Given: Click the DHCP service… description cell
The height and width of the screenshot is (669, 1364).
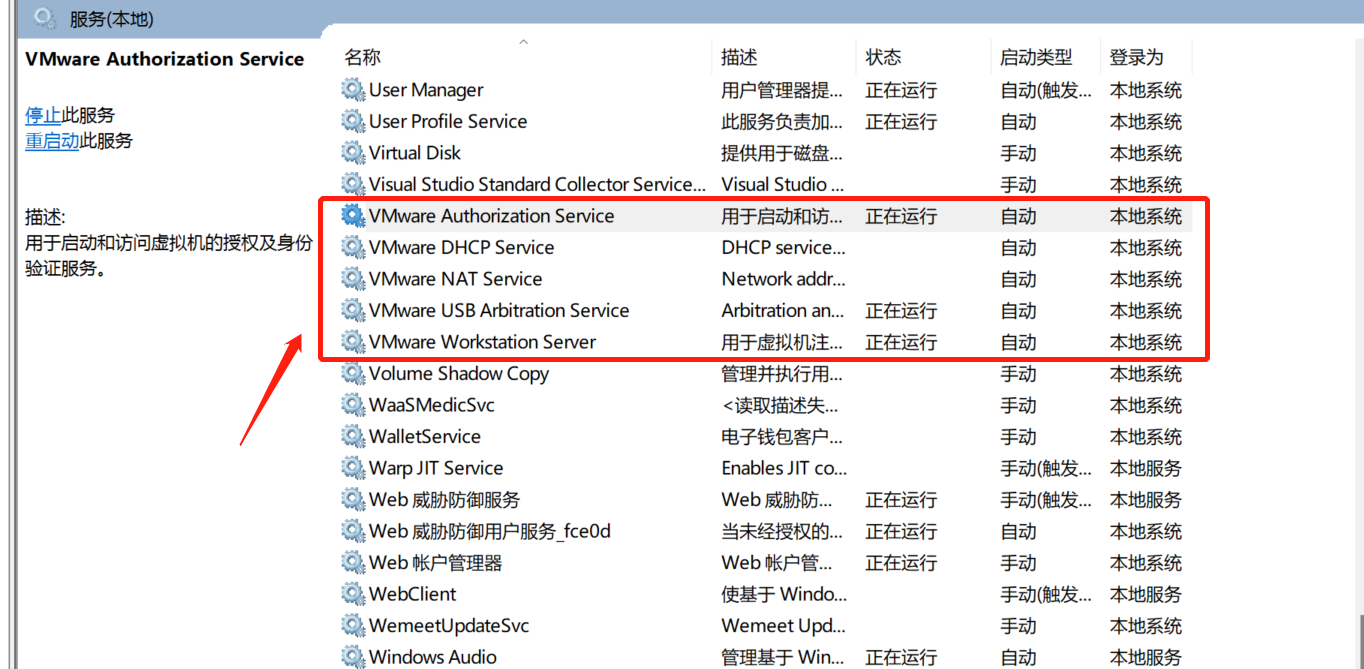Looking at the screenshot, I should [x=784, y=247].
